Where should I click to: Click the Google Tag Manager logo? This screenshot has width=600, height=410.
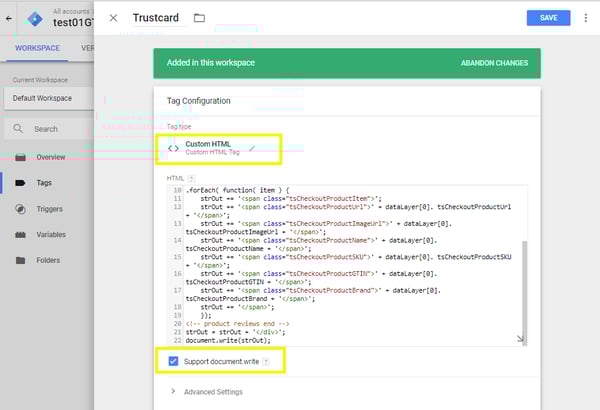click(x=35, y=19)
